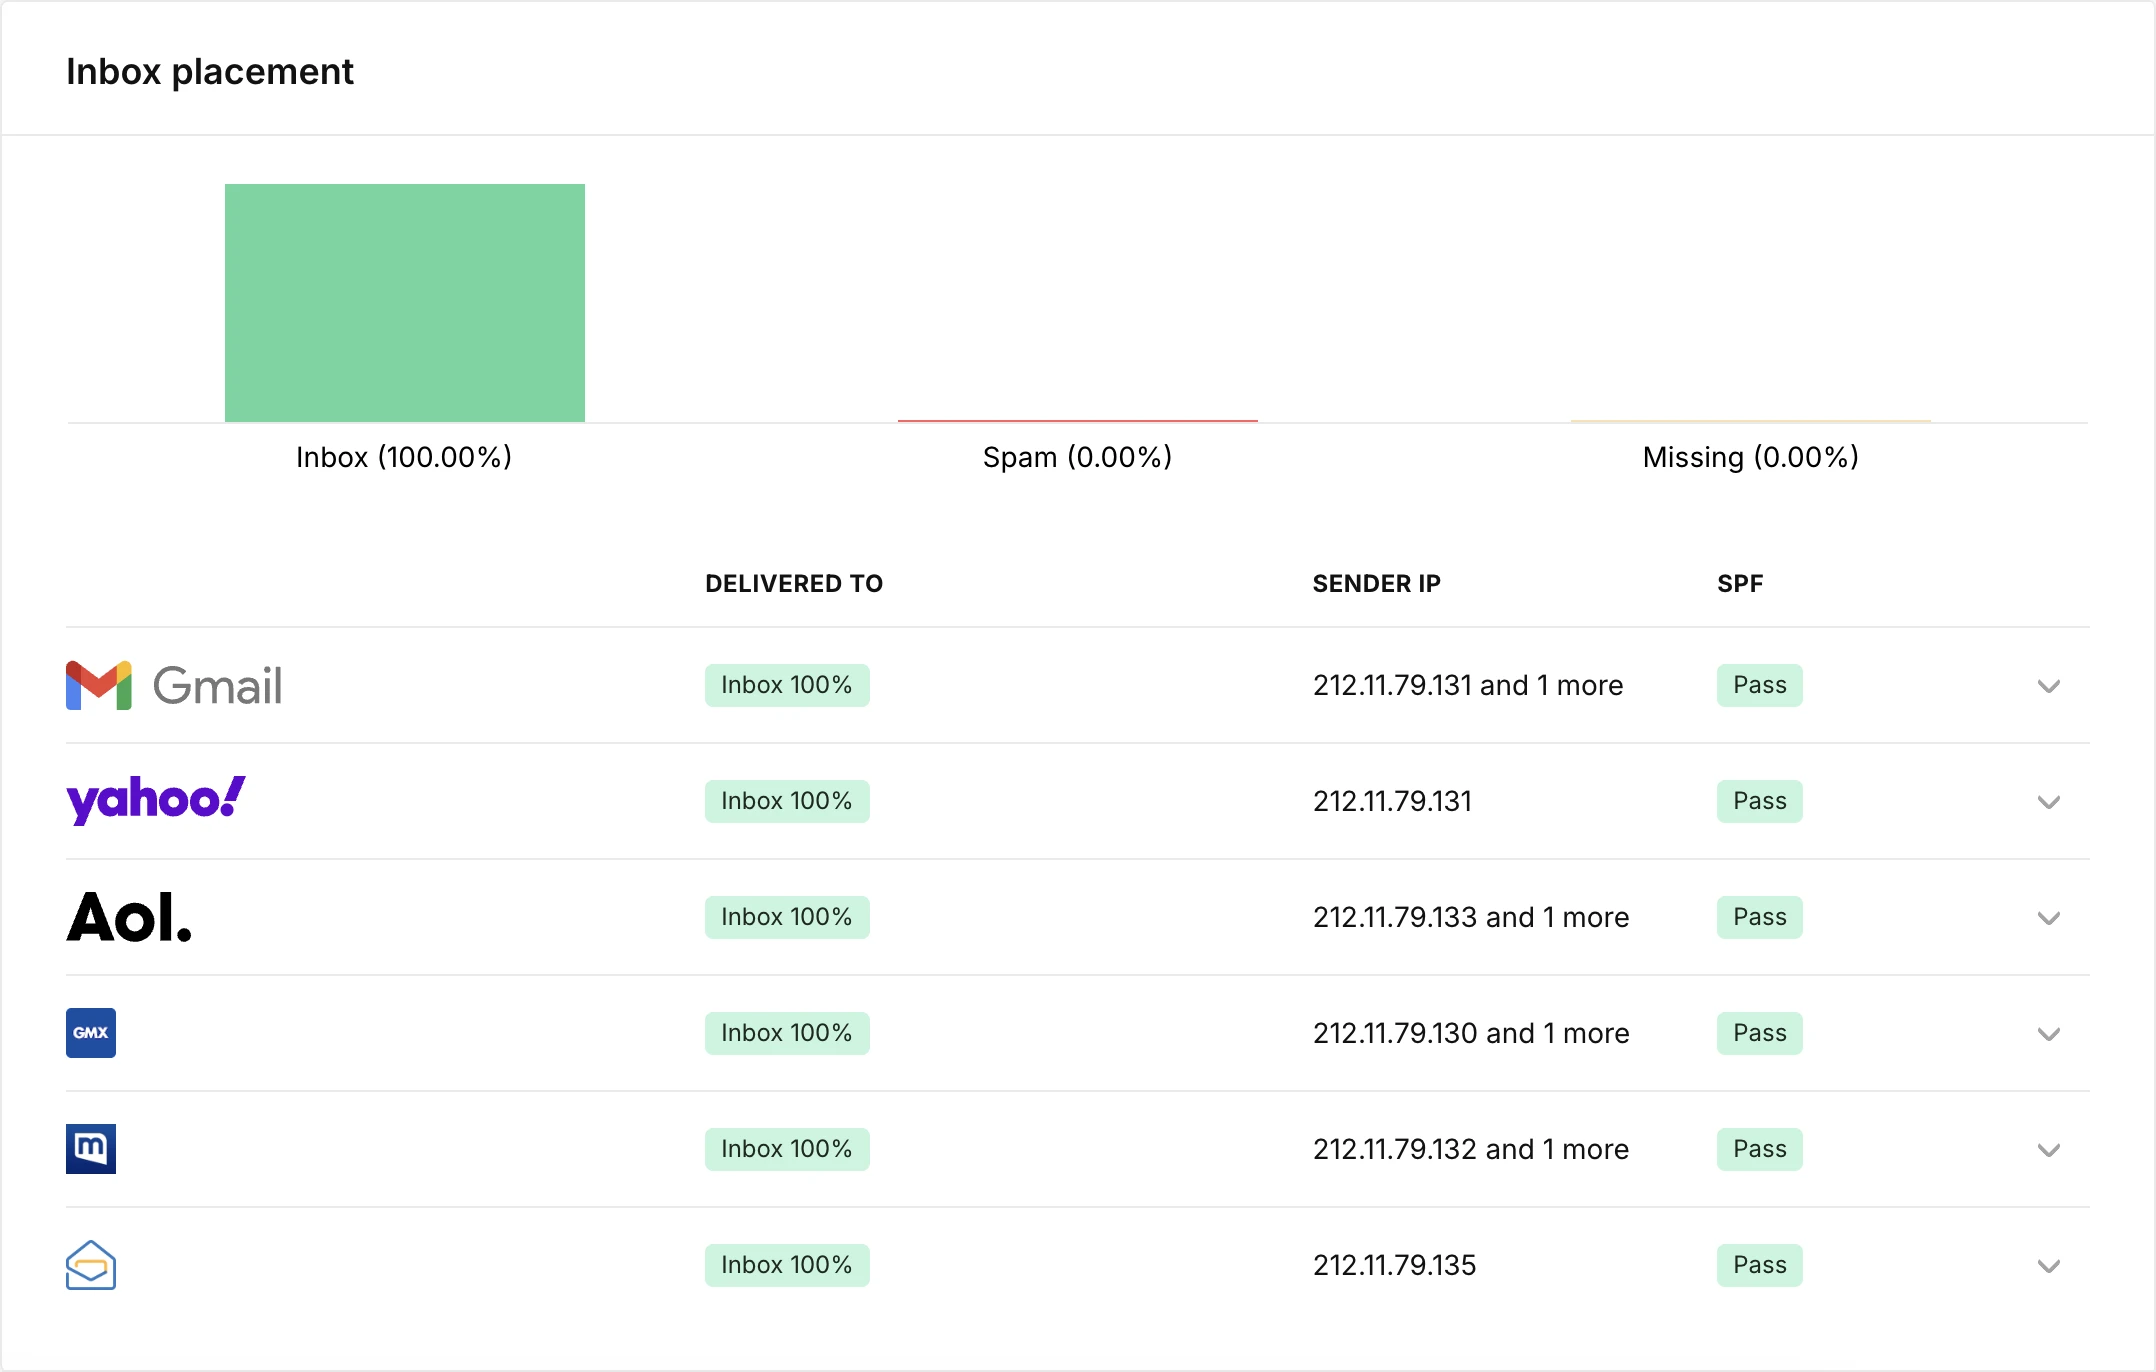This screenshot has width=2156, height=1372.
Task: Expand the Gmail row chevron
Action: point(2048,686)
